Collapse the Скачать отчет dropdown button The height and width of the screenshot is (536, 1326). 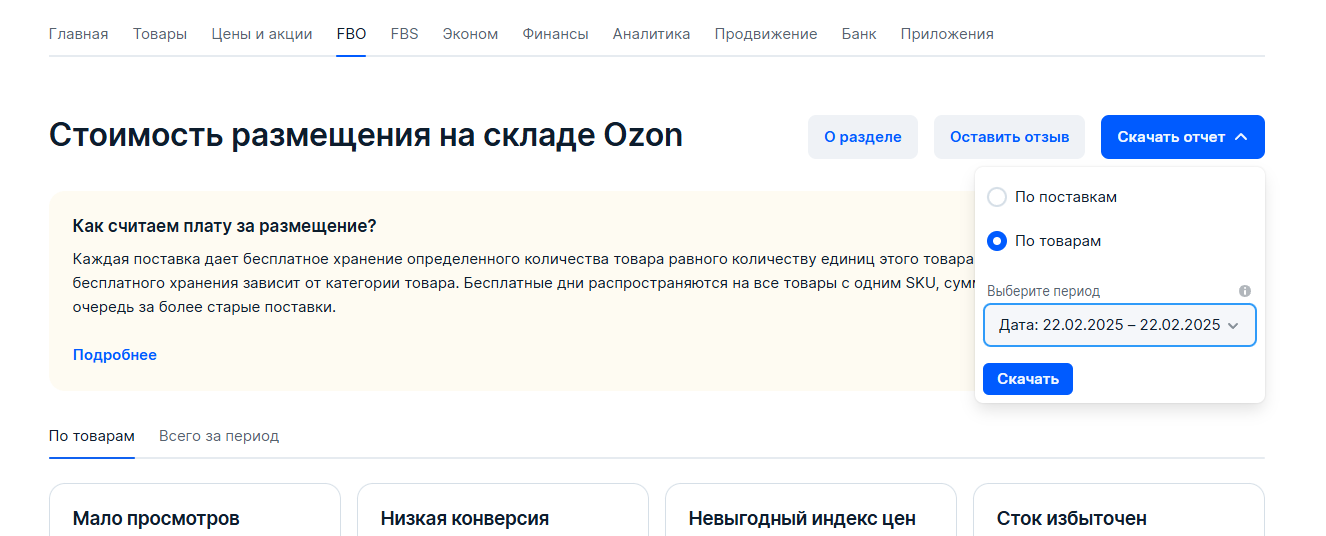(1183, 137)
